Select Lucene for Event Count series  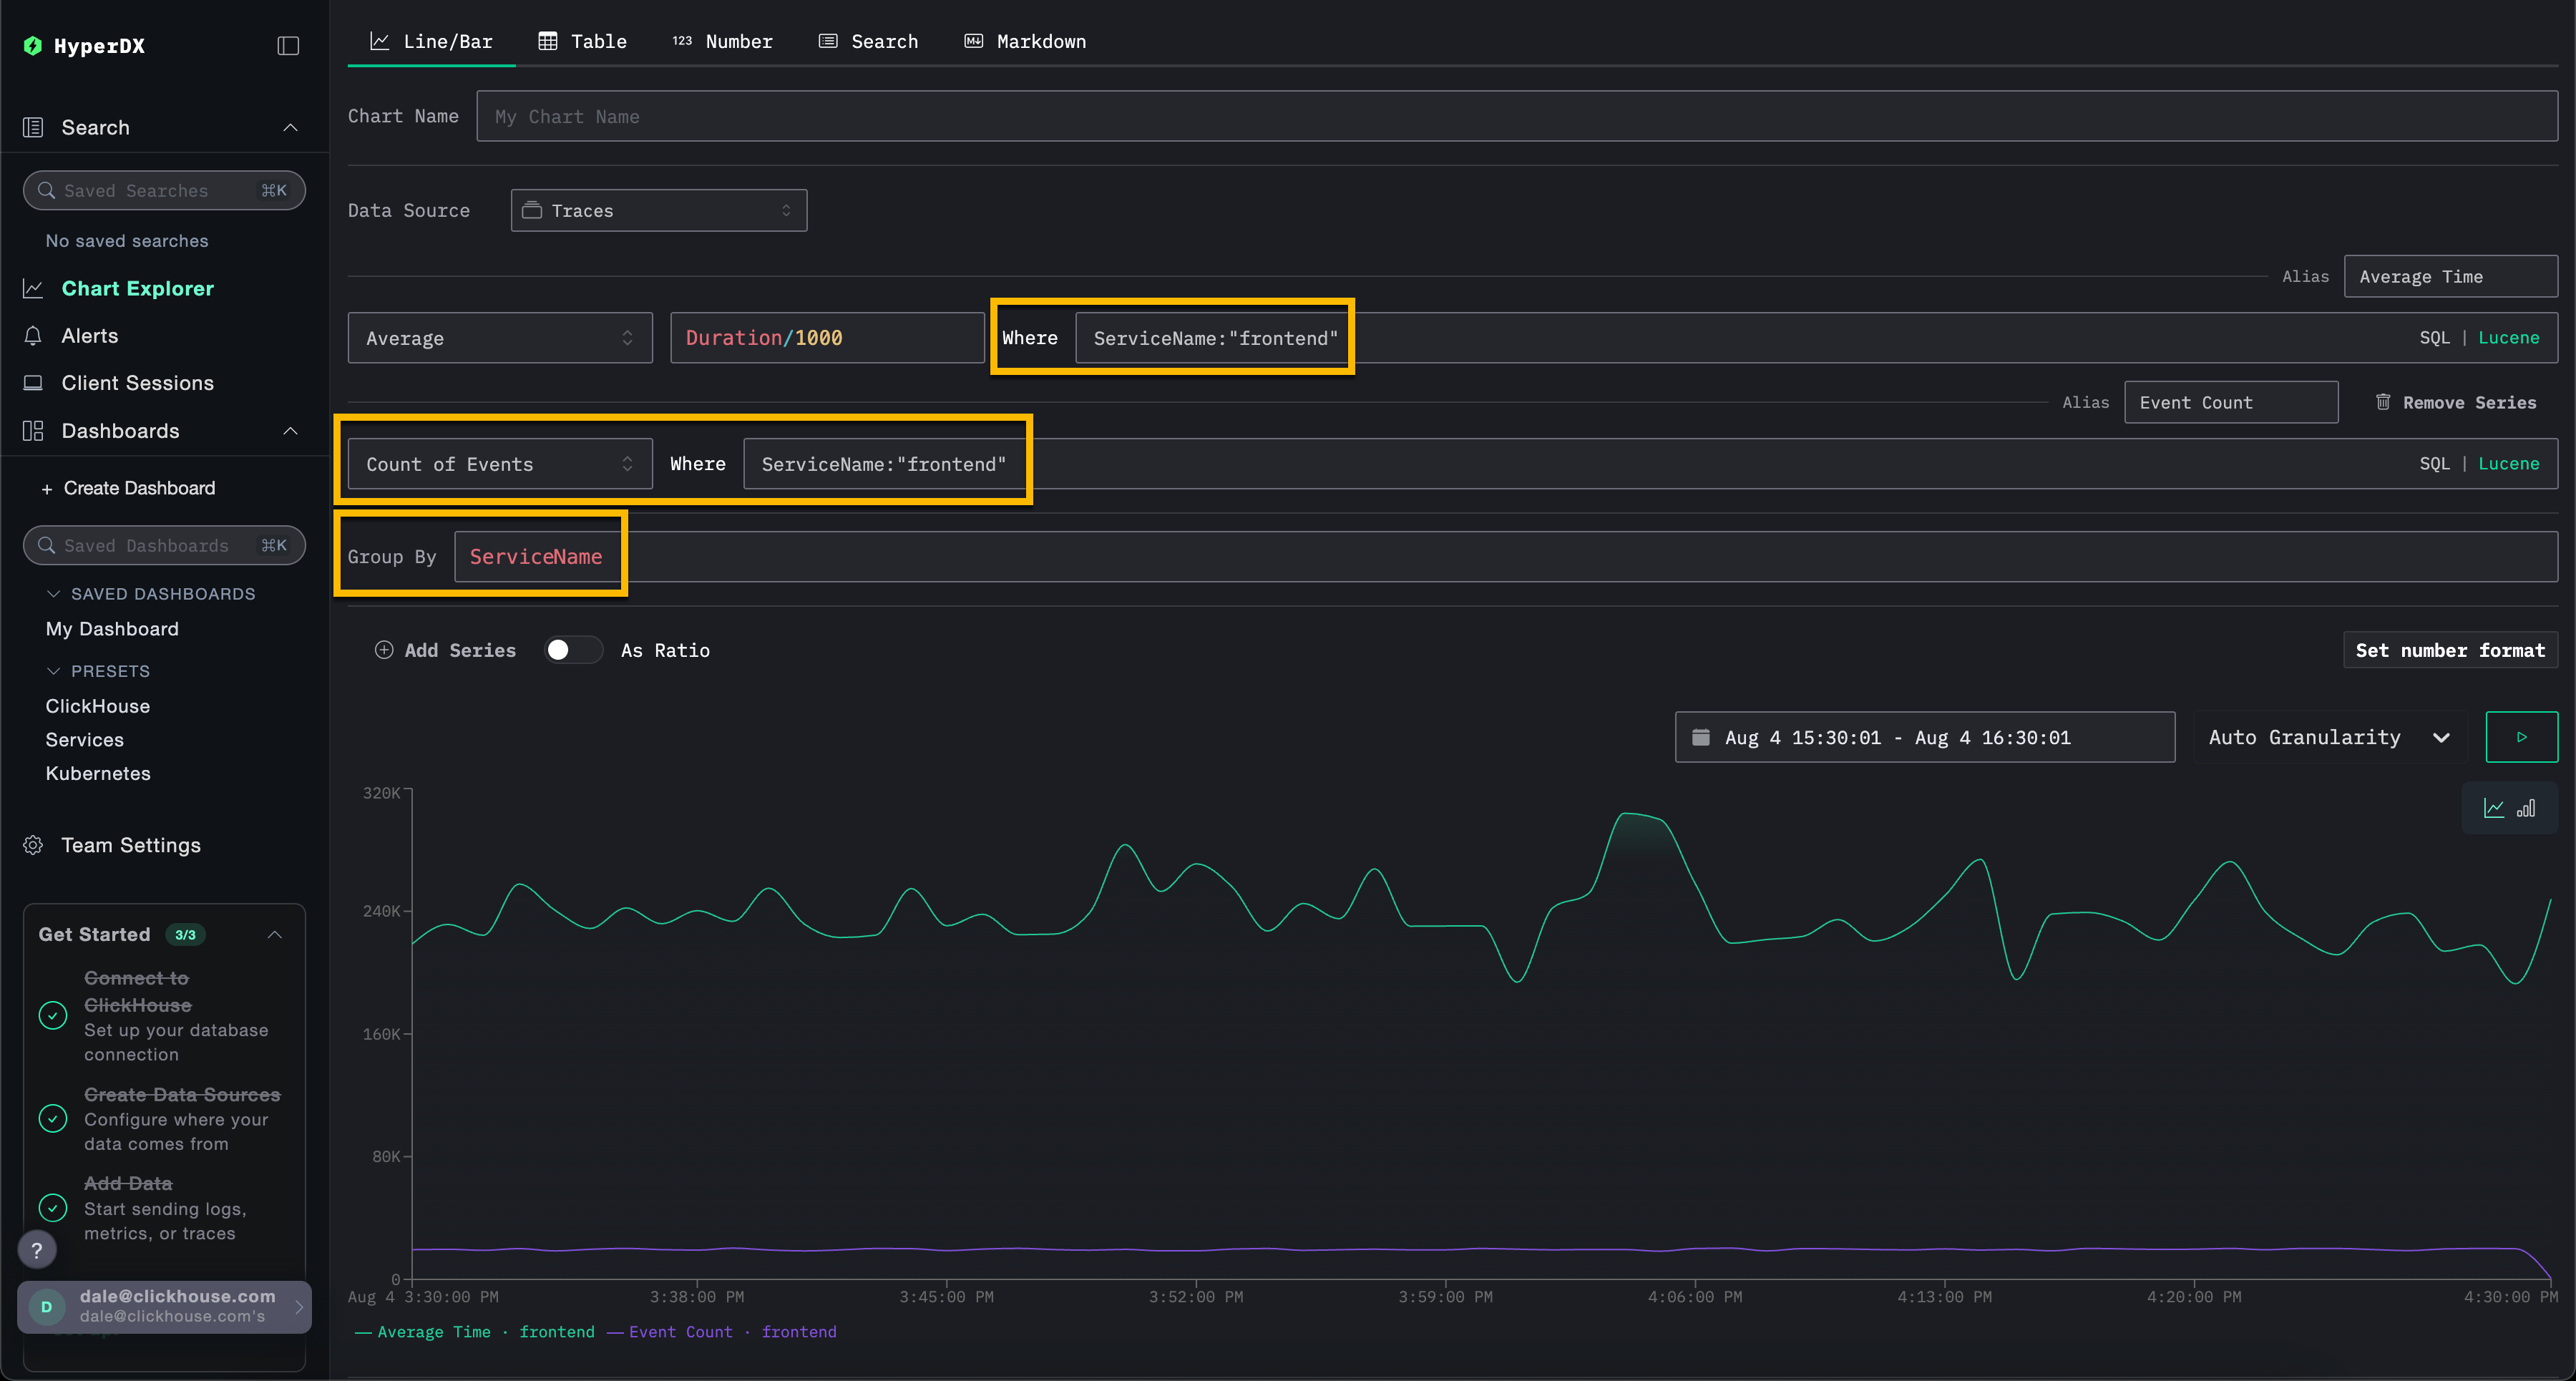2508,464
